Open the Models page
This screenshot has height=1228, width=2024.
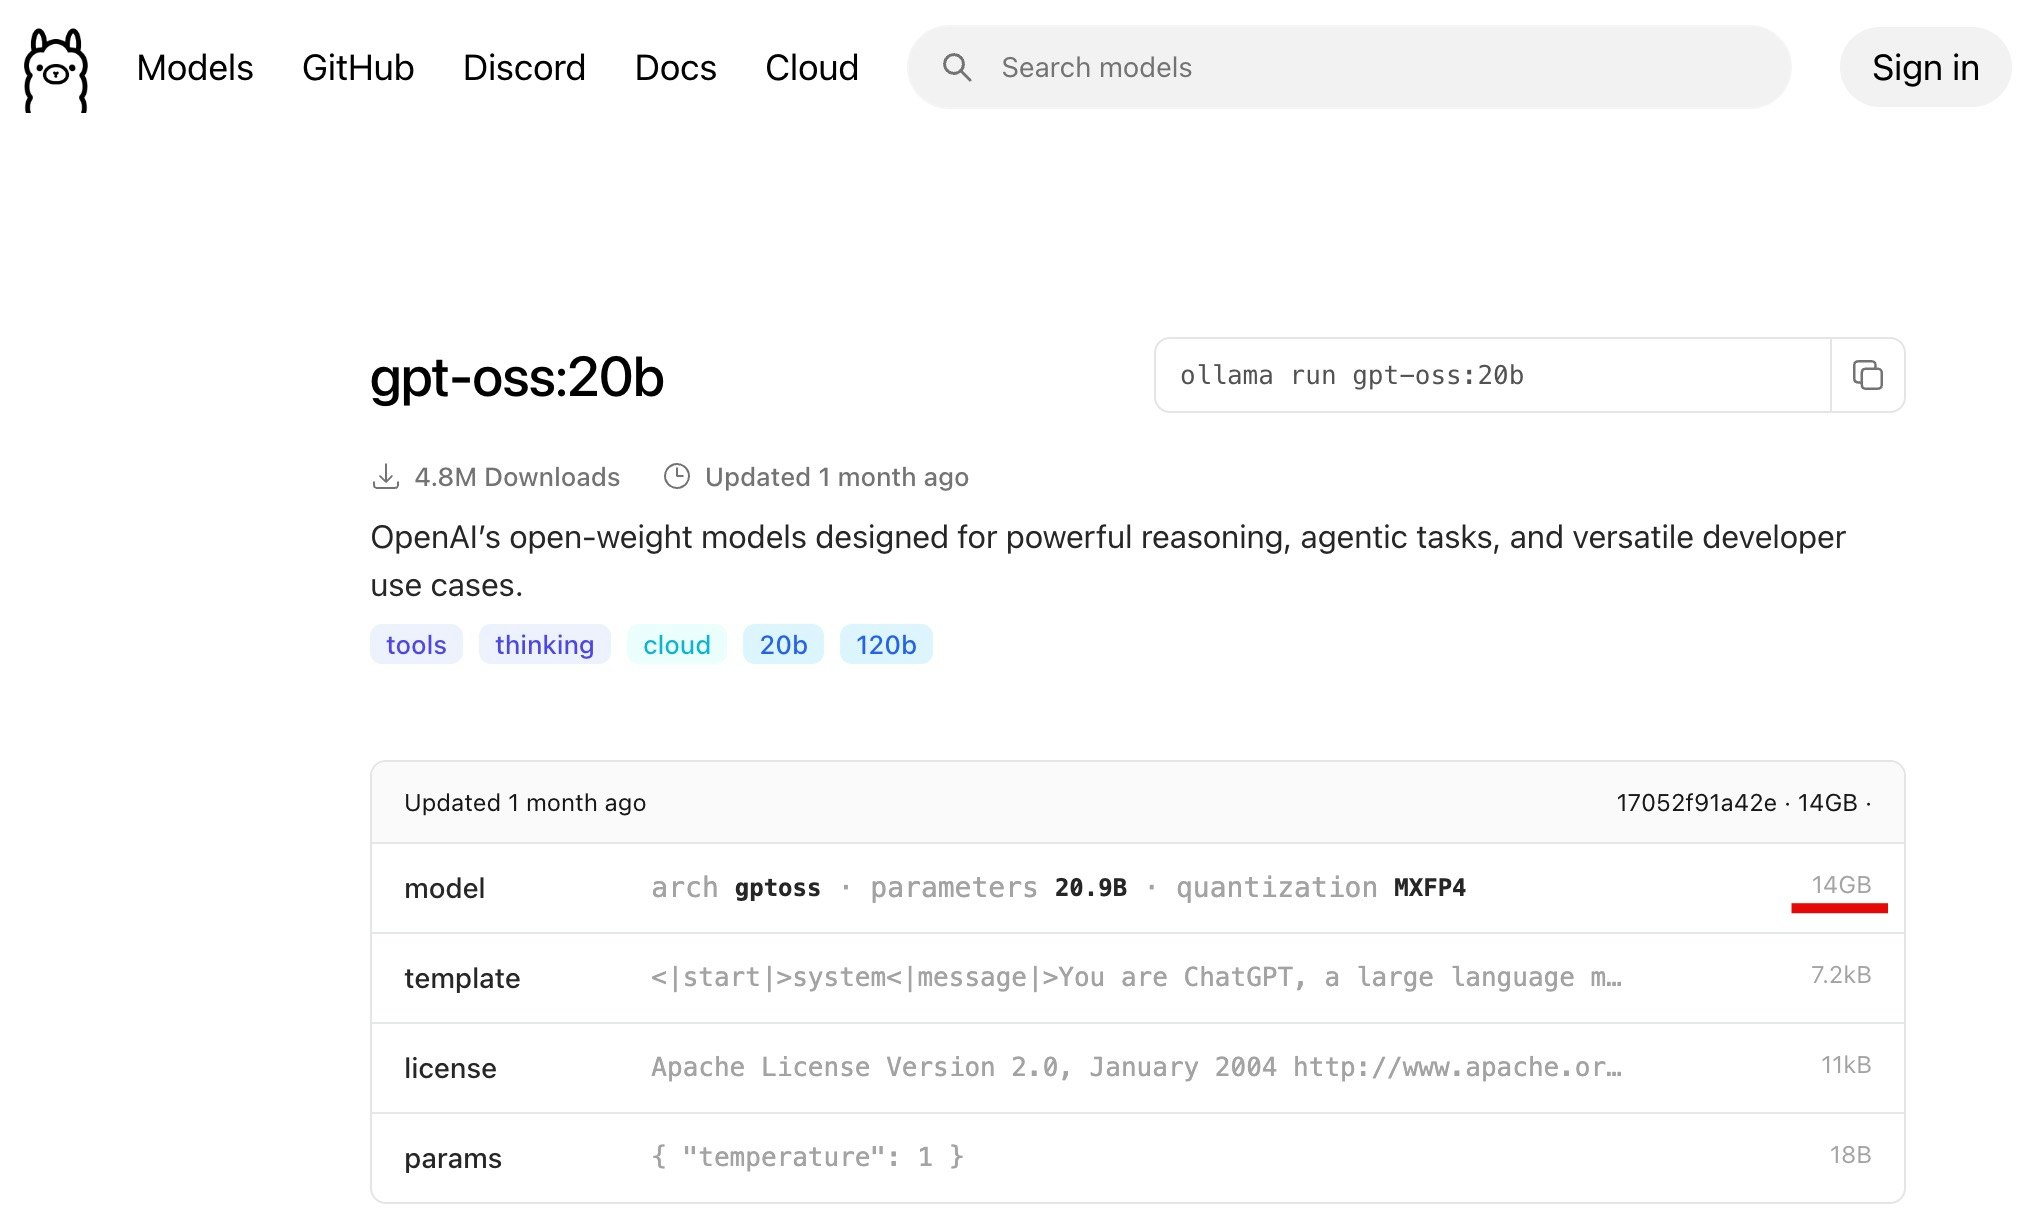pyautogui.click(x=195, y=68)
